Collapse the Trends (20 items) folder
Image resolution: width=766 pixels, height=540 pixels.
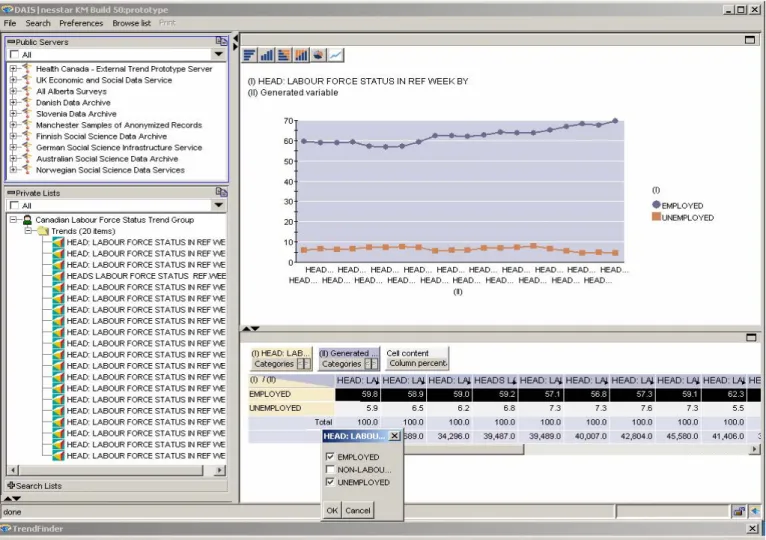[x=28, y=231]
